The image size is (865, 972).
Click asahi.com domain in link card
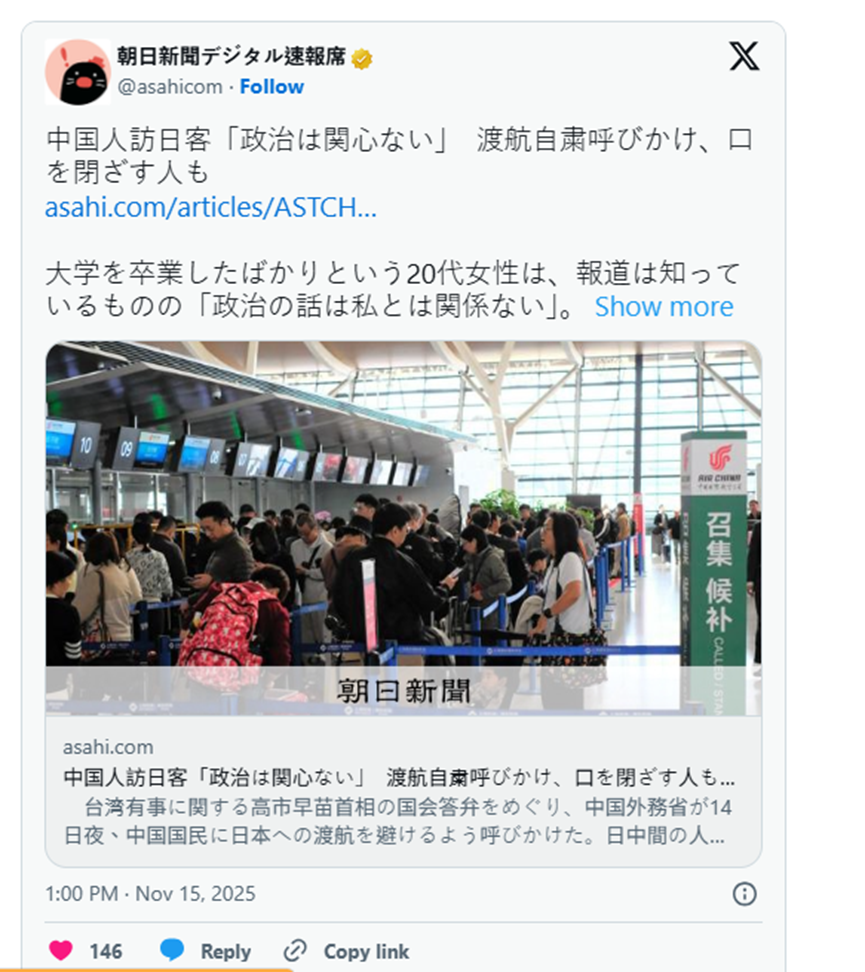[108, 747]
